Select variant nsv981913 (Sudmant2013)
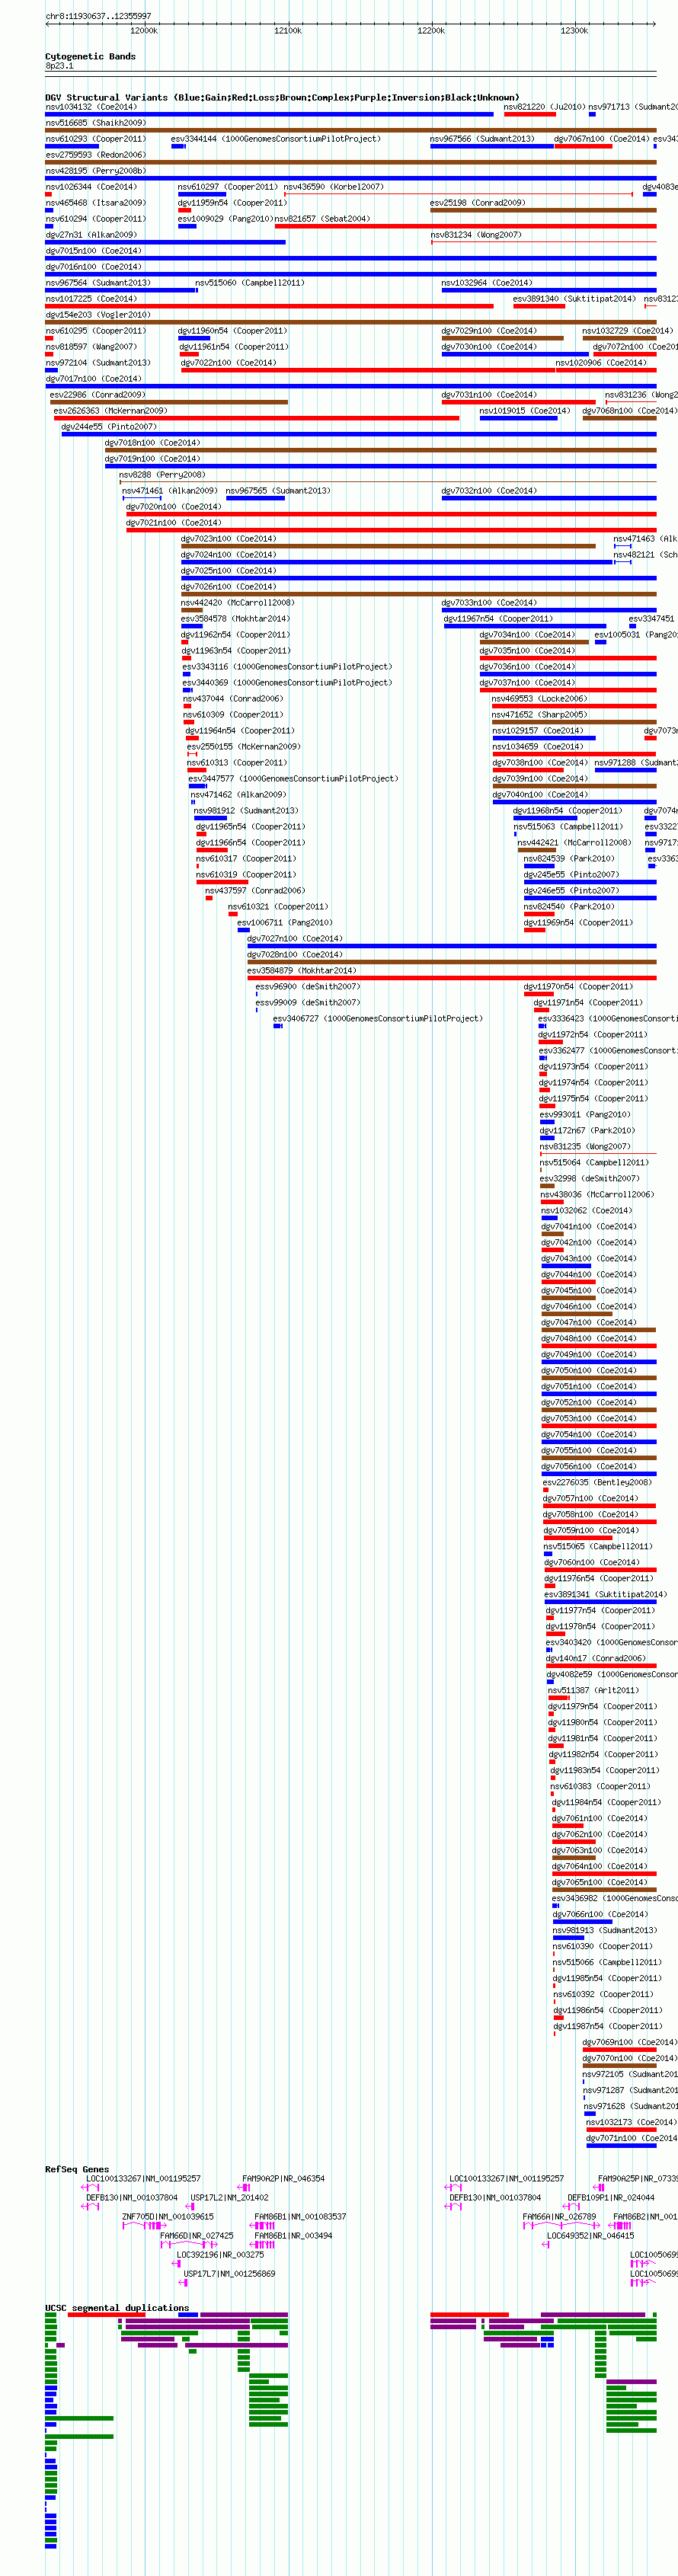 point(605,1931)
